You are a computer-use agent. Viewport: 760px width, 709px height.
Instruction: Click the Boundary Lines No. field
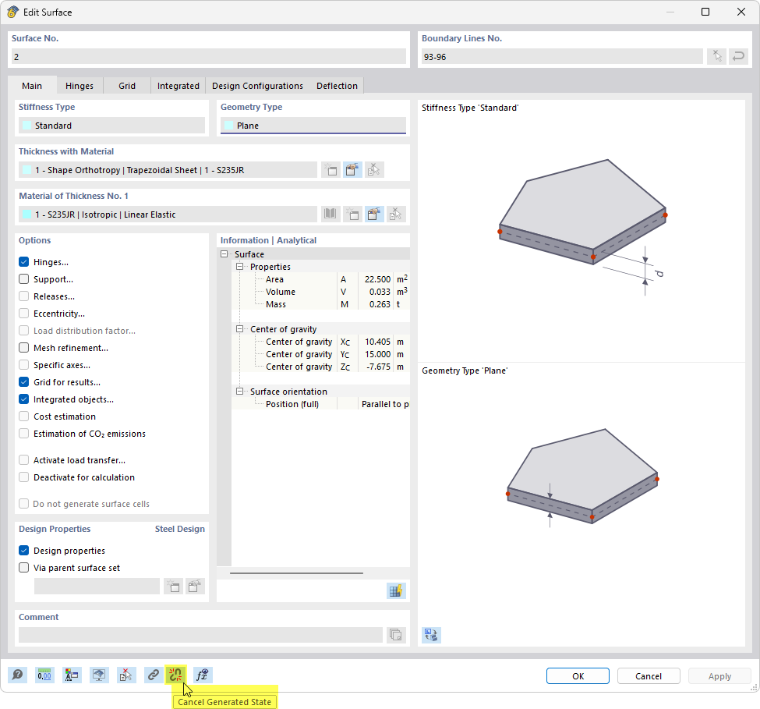[562, 57]
